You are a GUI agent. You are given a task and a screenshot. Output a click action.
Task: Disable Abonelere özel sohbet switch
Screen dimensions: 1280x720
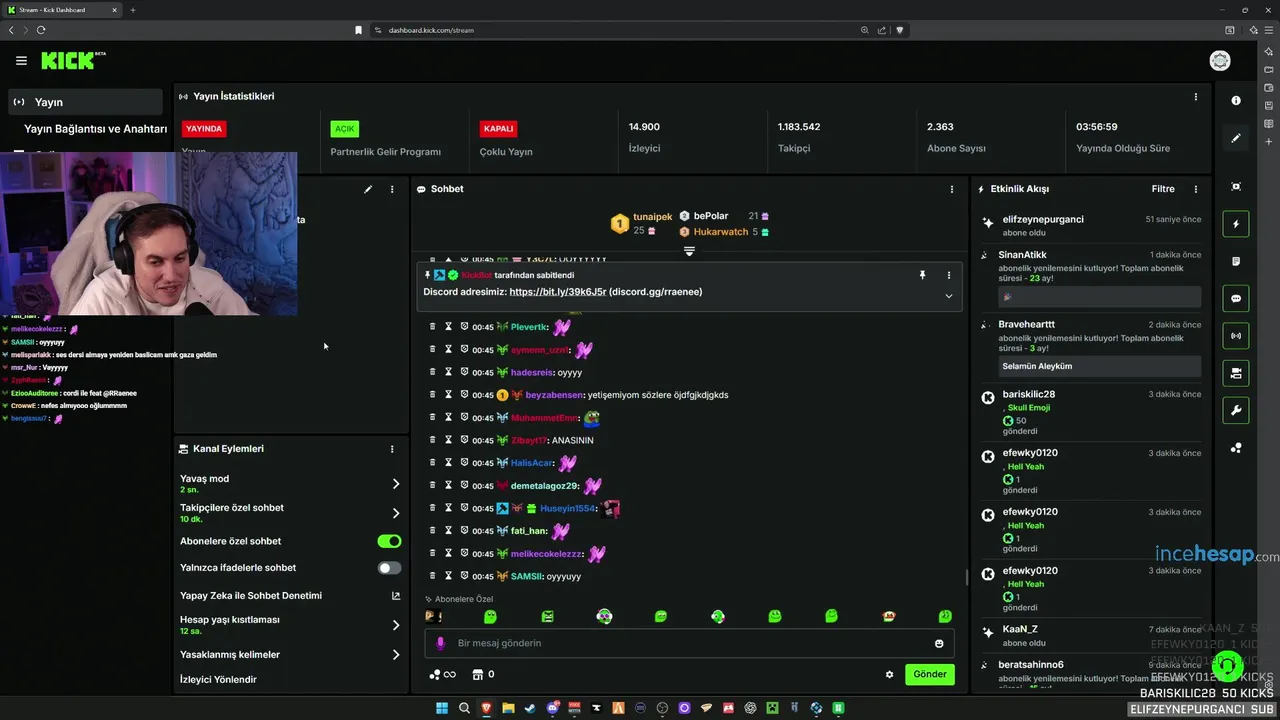click(x=389, y=541)
